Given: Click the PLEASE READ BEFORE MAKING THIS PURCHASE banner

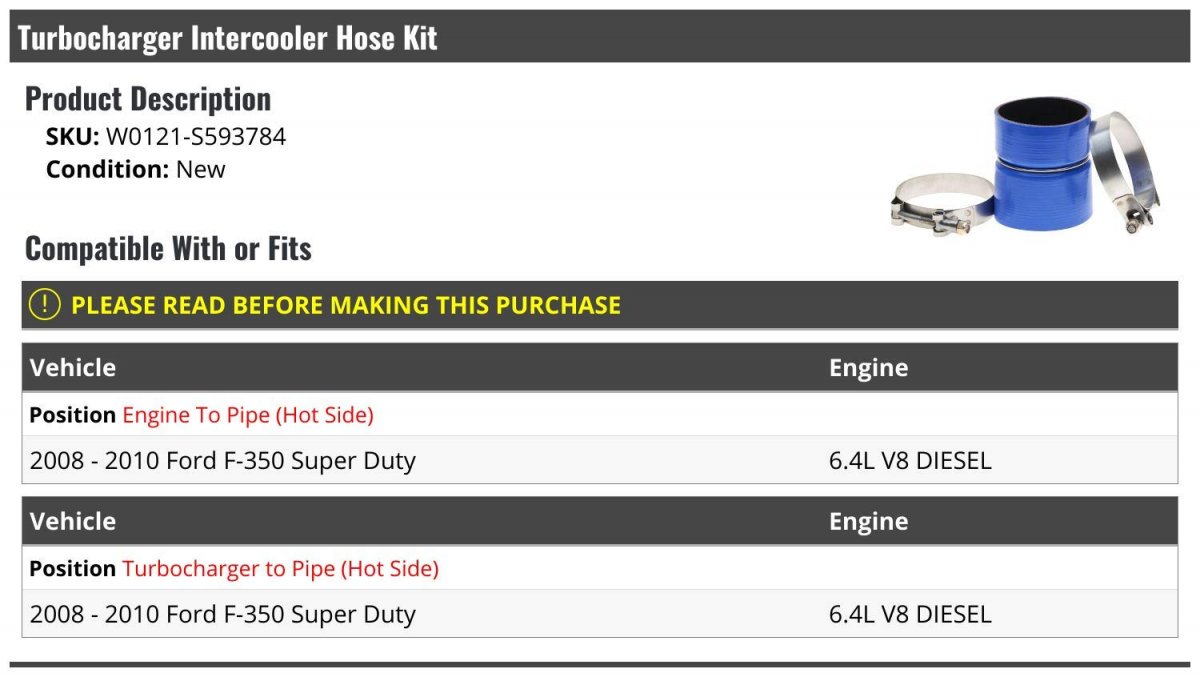Looking at the screenshot, I should pyautogui.click(x=600, y=305).
